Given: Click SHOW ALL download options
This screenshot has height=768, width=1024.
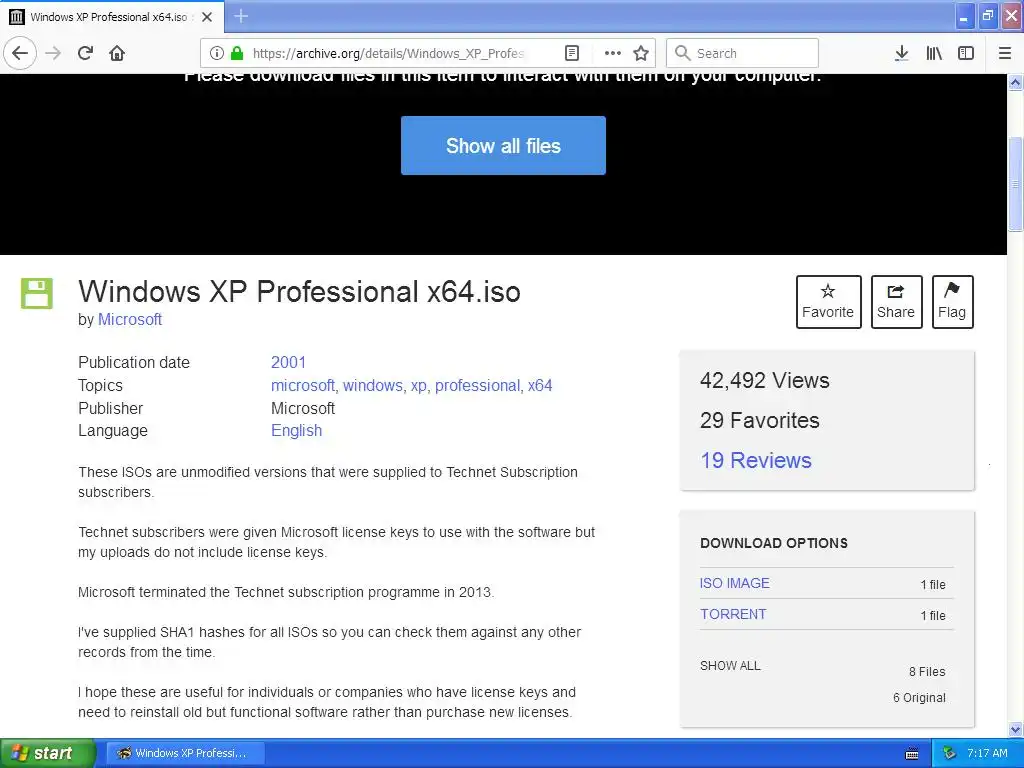Looking at the screenshot, I should (x=730, y=666).
